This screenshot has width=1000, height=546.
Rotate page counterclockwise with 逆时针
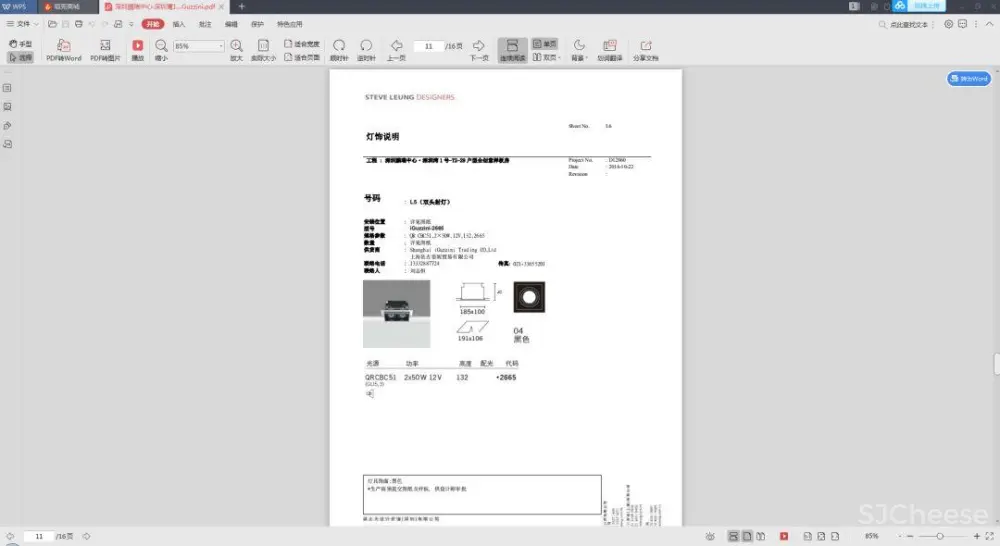tap(366, 46)
